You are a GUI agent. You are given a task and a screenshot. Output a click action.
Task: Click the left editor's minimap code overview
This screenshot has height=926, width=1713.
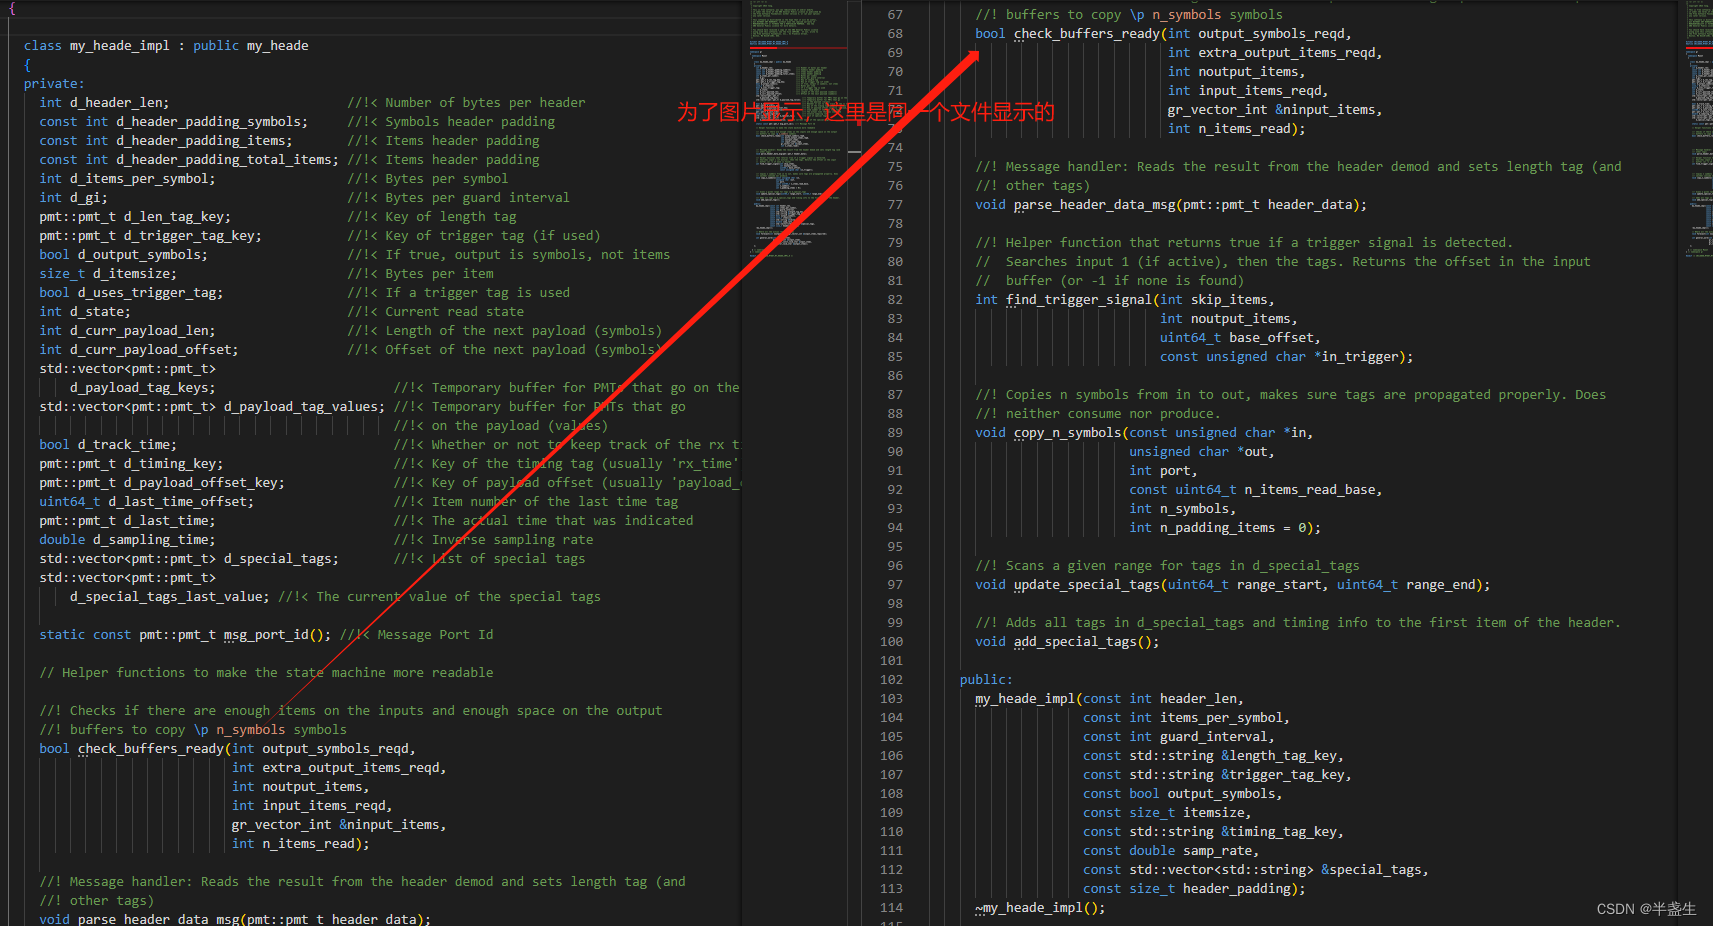click(x=798, y=130)
